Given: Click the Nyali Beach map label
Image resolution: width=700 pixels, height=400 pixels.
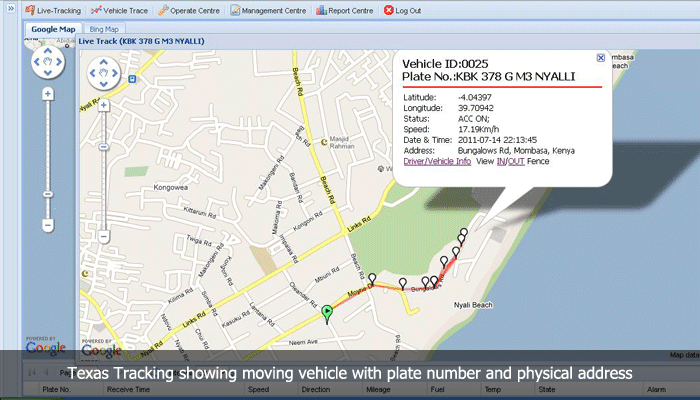Looking at the screenshot, I should [x=473, y=305].
